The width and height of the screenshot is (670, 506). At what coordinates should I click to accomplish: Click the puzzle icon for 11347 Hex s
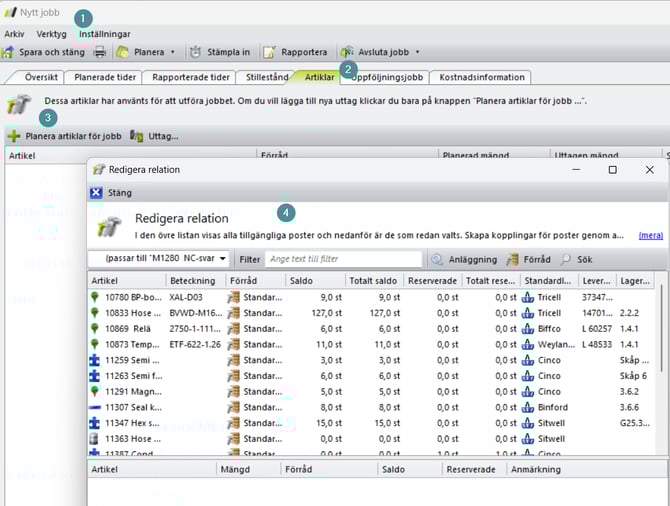click(94, 423)
